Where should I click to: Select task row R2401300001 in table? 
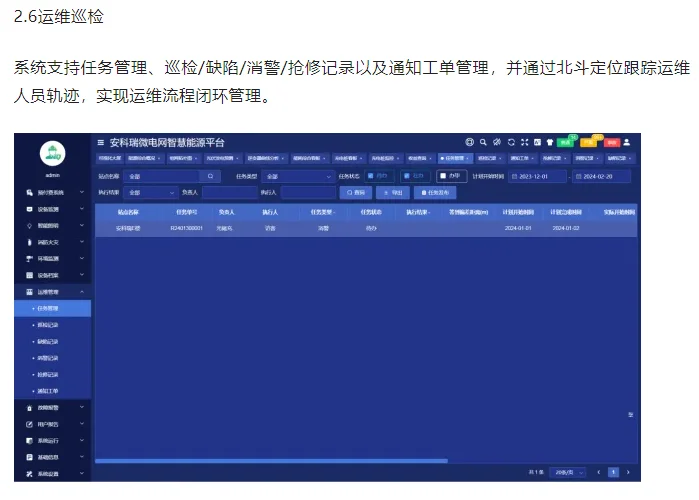tap(366, 228)
